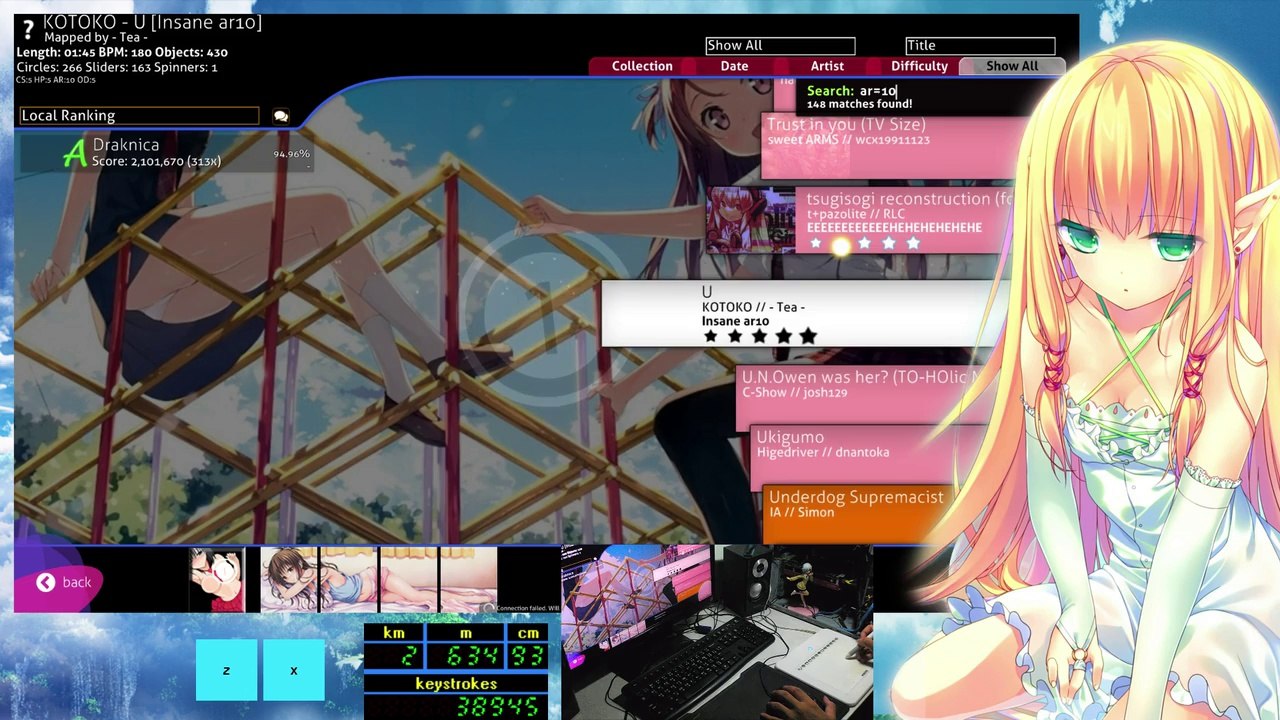Switch to the Difficulty tab

[x=919, y=66]
